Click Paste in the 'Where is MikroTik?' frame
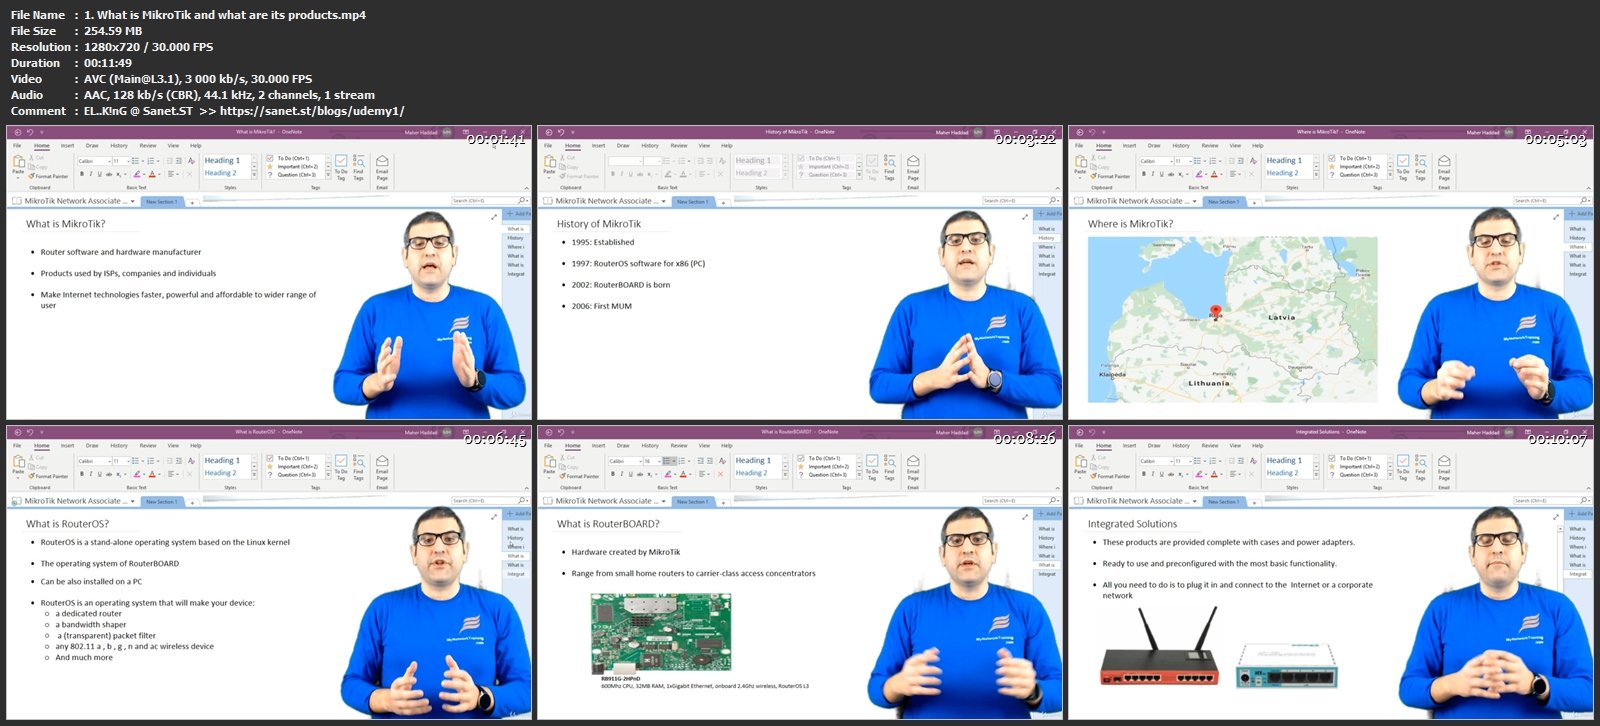 pos(1080,166)
